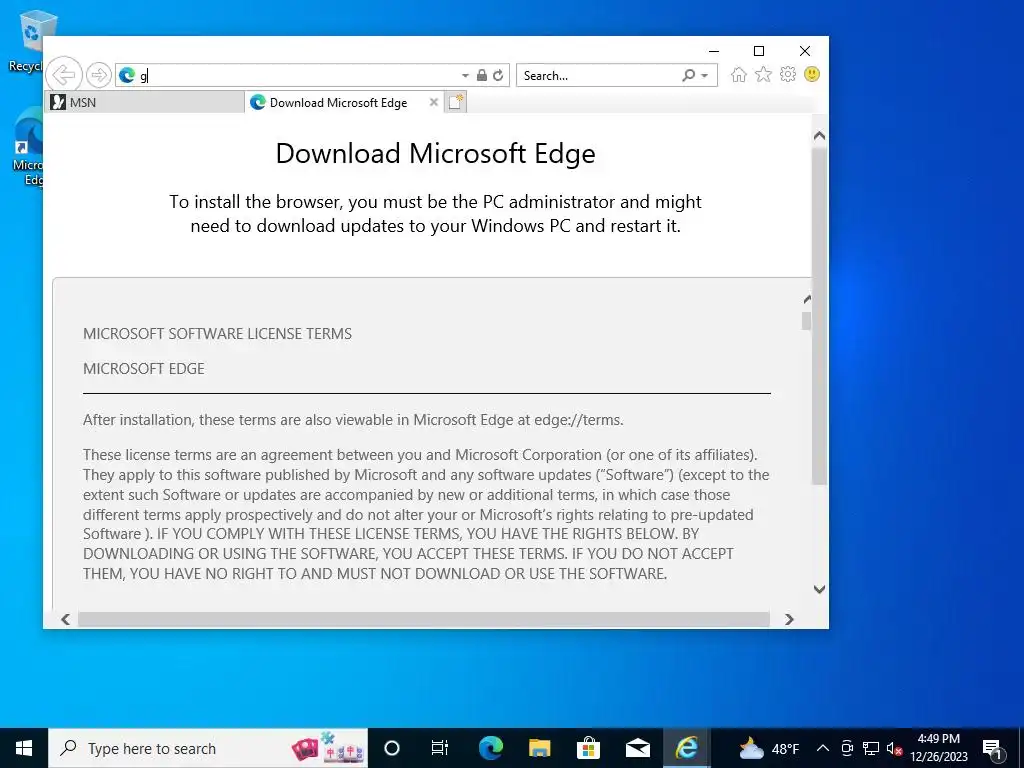The image size is (1024, 768).
Task: Refresh the page with the reload icon
Action: tap(498, 75)
